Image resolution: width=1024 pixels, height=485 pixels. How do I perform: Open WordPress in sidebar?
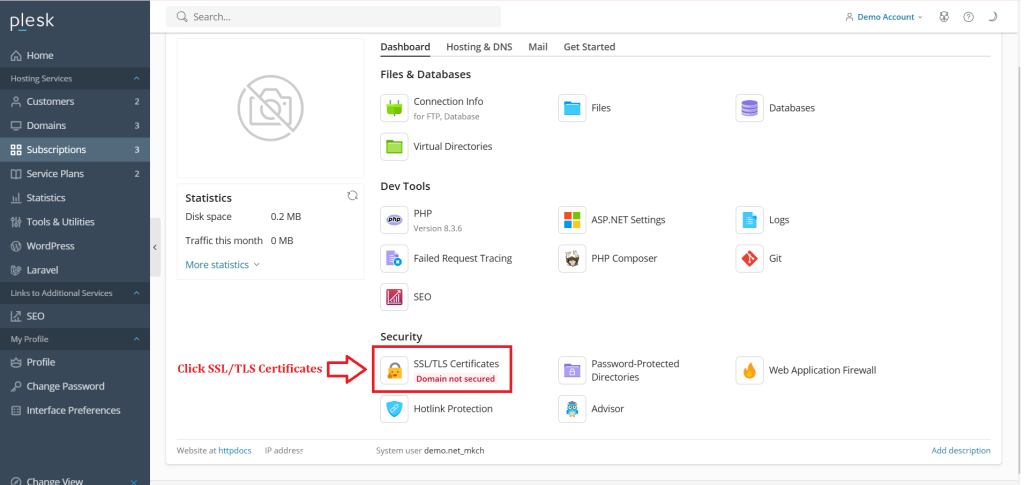click(x=75, y=246)
